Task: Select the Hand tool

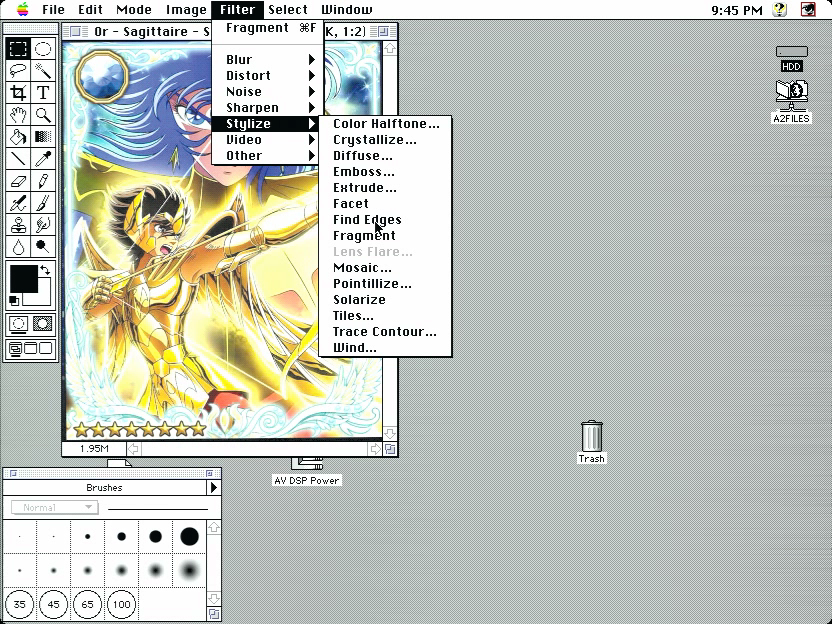Action: click(18, 115)
